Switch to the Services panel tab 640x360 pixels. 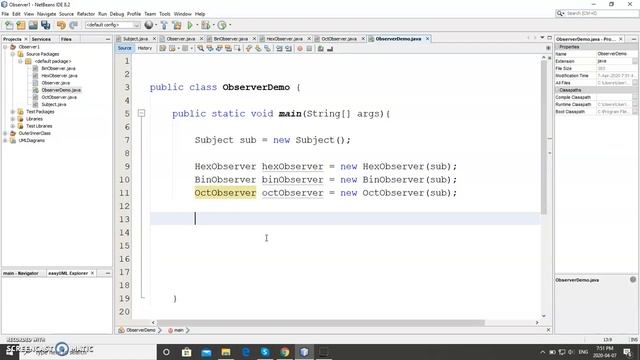tap(41, 39)
